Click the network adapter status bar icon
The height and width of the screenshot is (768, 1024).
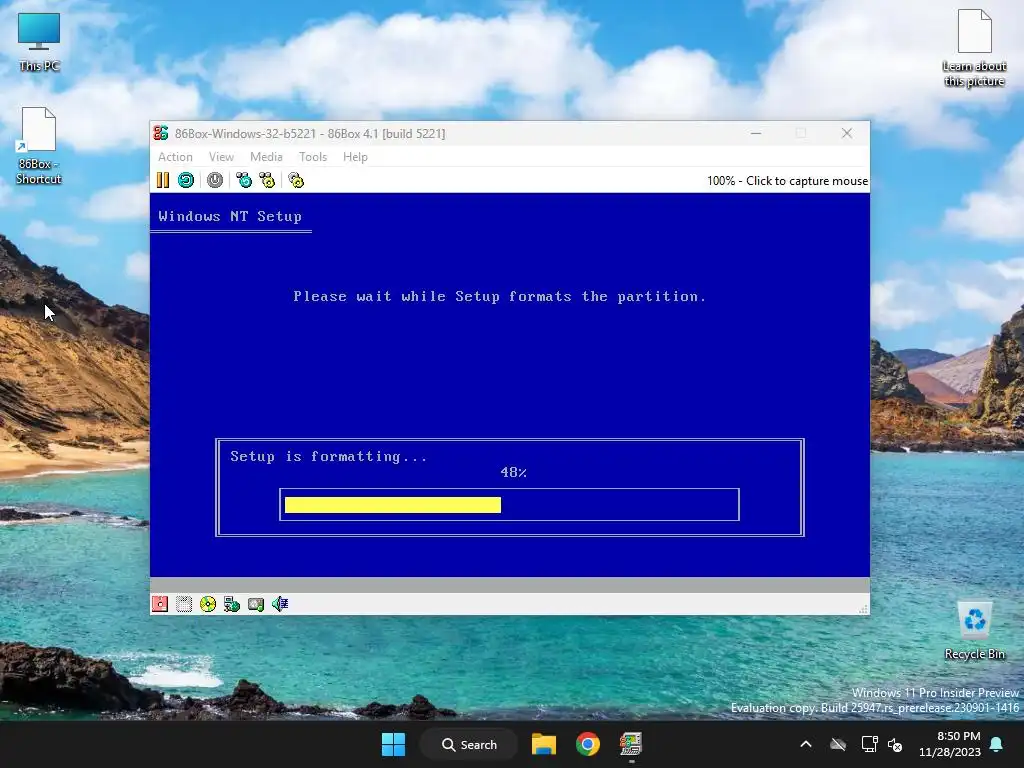(x=232, y=604)
